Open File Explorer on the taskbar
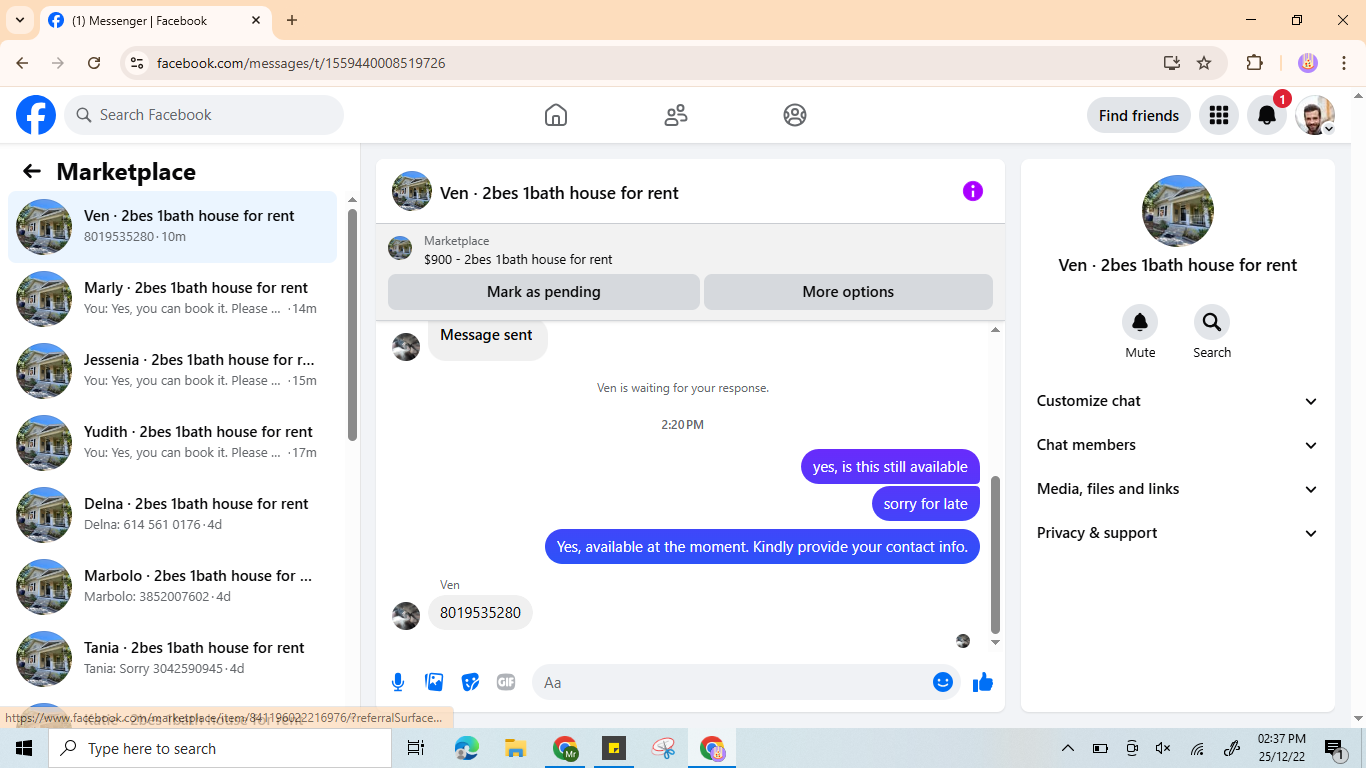This screenshot has height=768, width=1366. pyautogui.click(x=515, y=748)
